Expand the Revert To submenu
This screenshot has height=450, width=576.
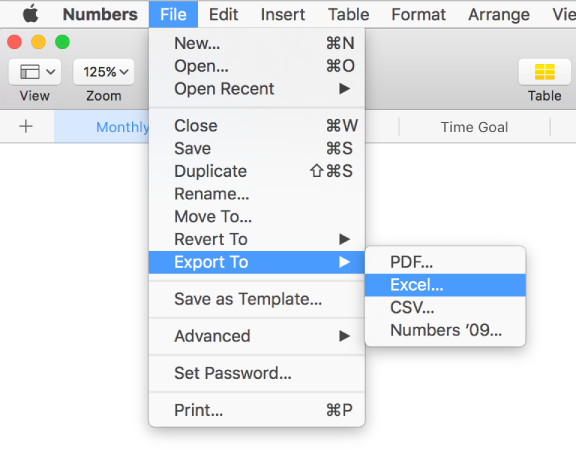[257, 240]
